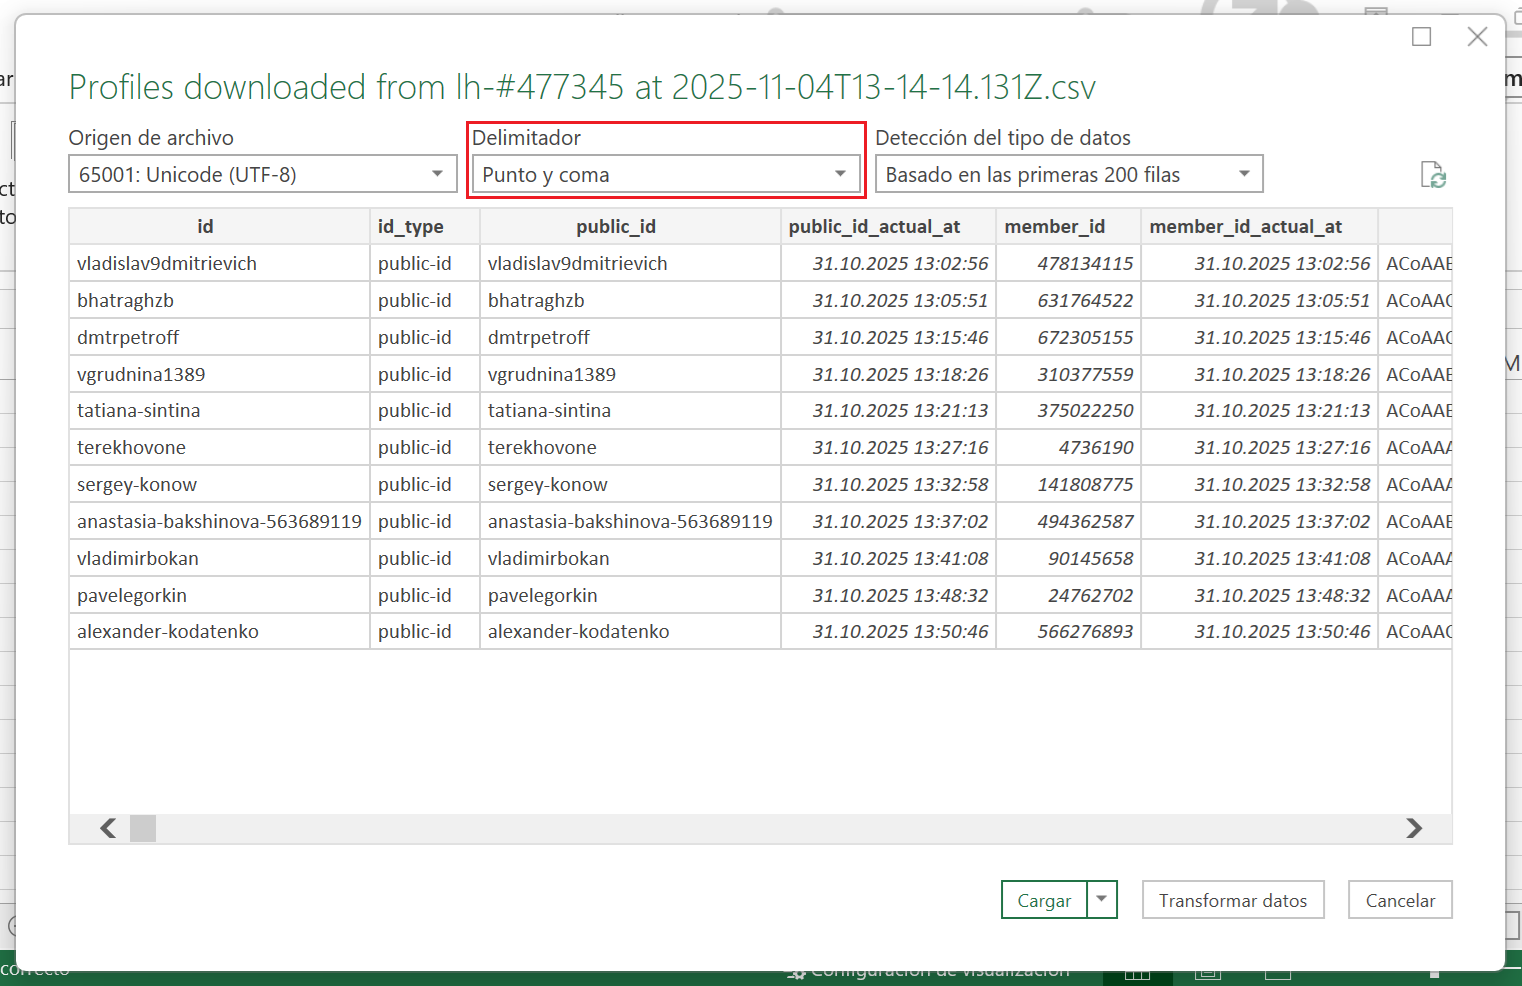
Task: Expand the Delimitador dropdown showing Punto y coma
Action: tap(665, 174)
